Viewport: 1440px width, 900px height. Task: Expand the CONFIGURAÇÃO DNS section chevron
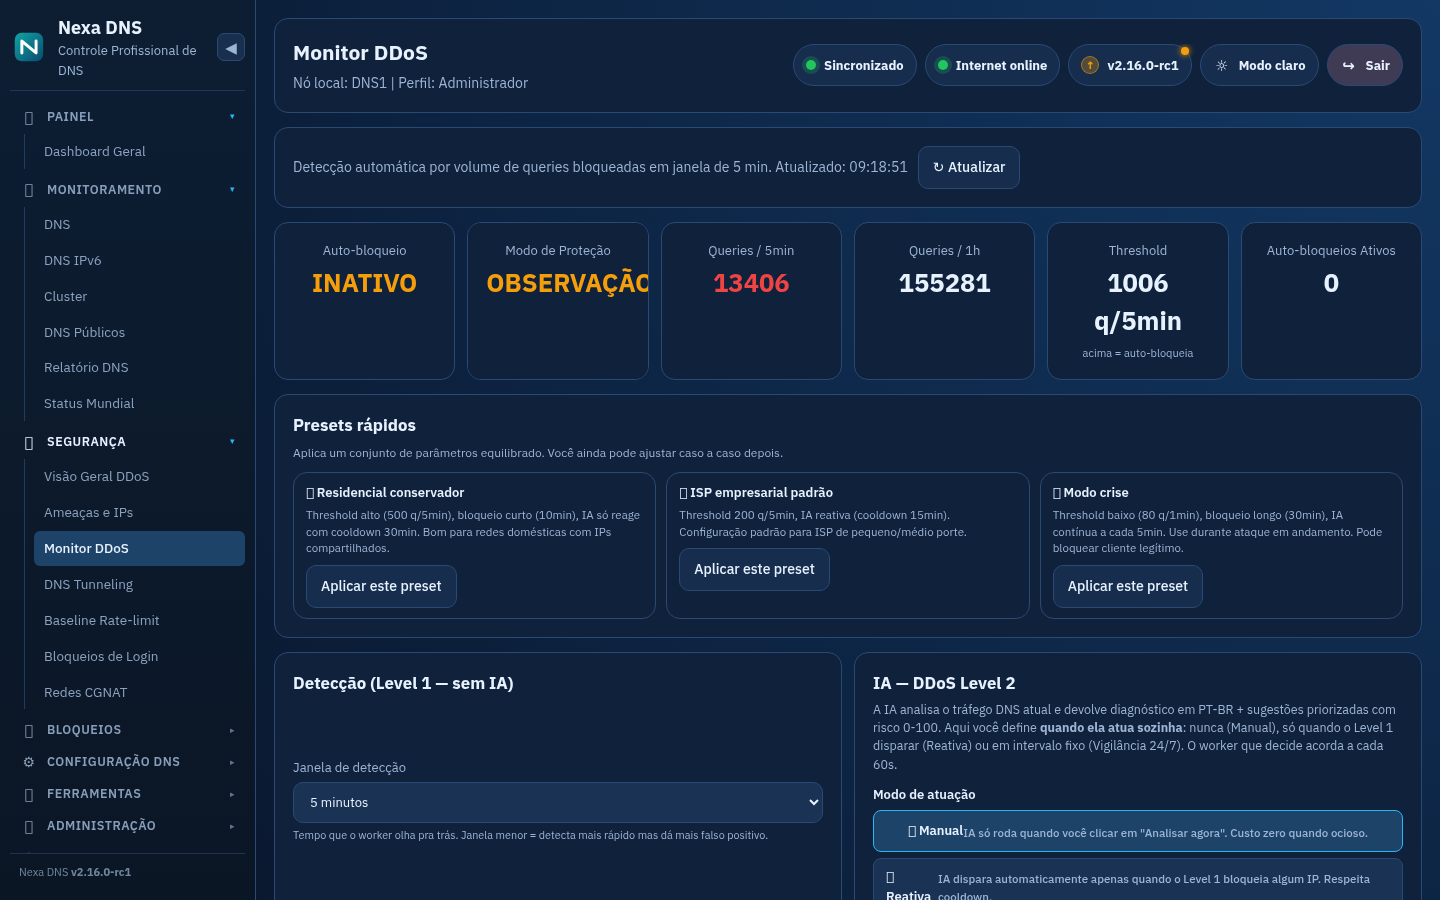pos(232,762)
